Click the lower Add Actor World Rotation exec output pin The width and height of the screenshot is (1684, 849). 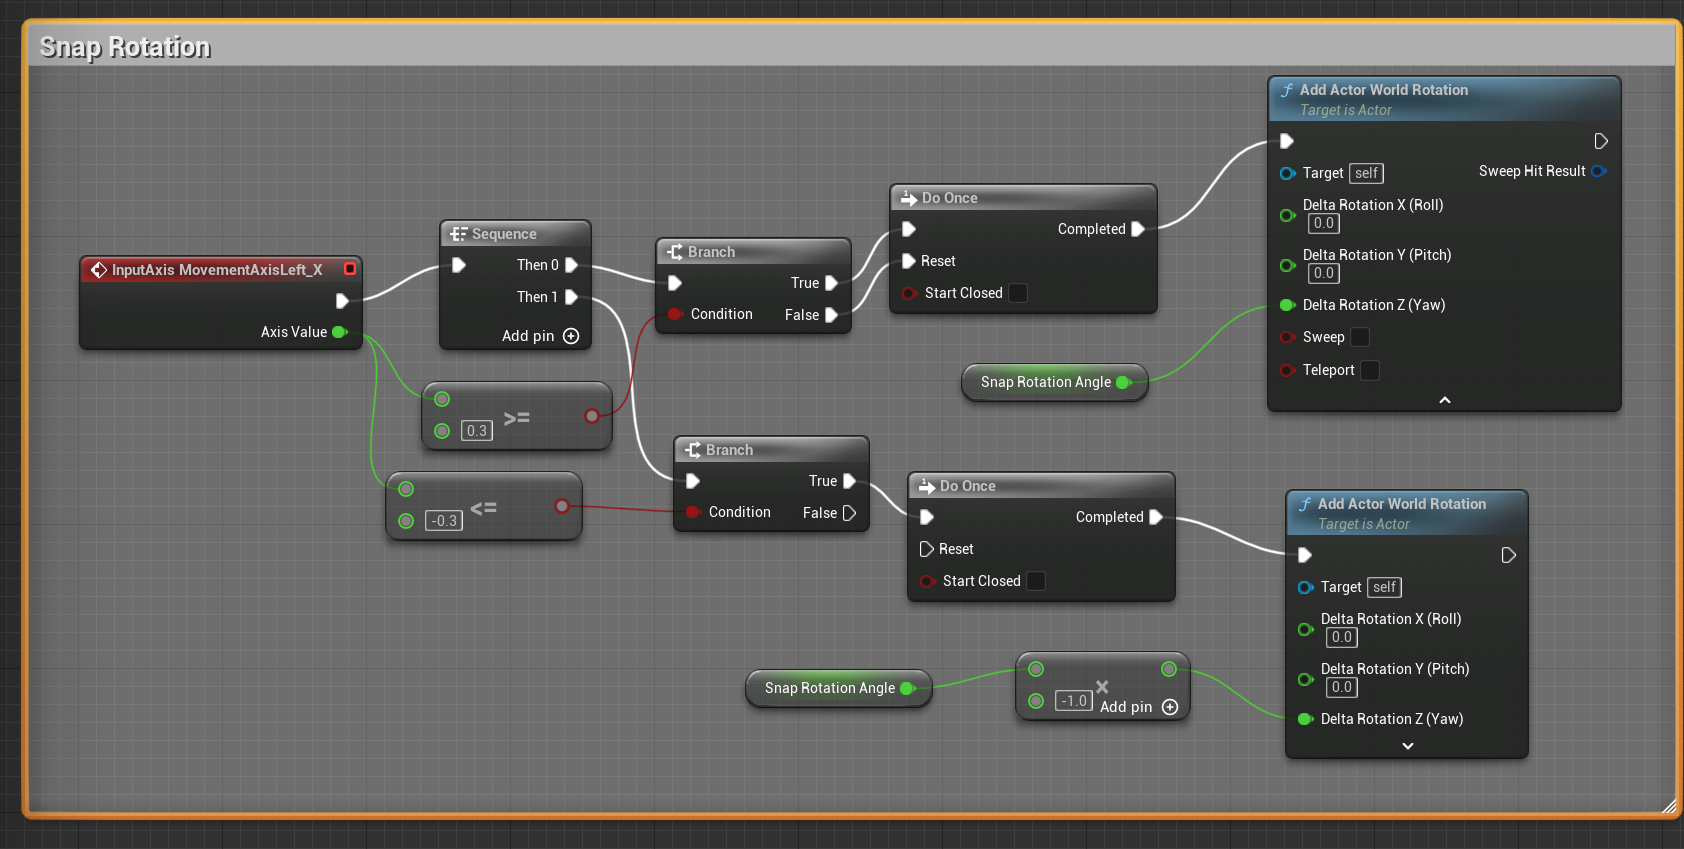click(x=1509, y=555)
